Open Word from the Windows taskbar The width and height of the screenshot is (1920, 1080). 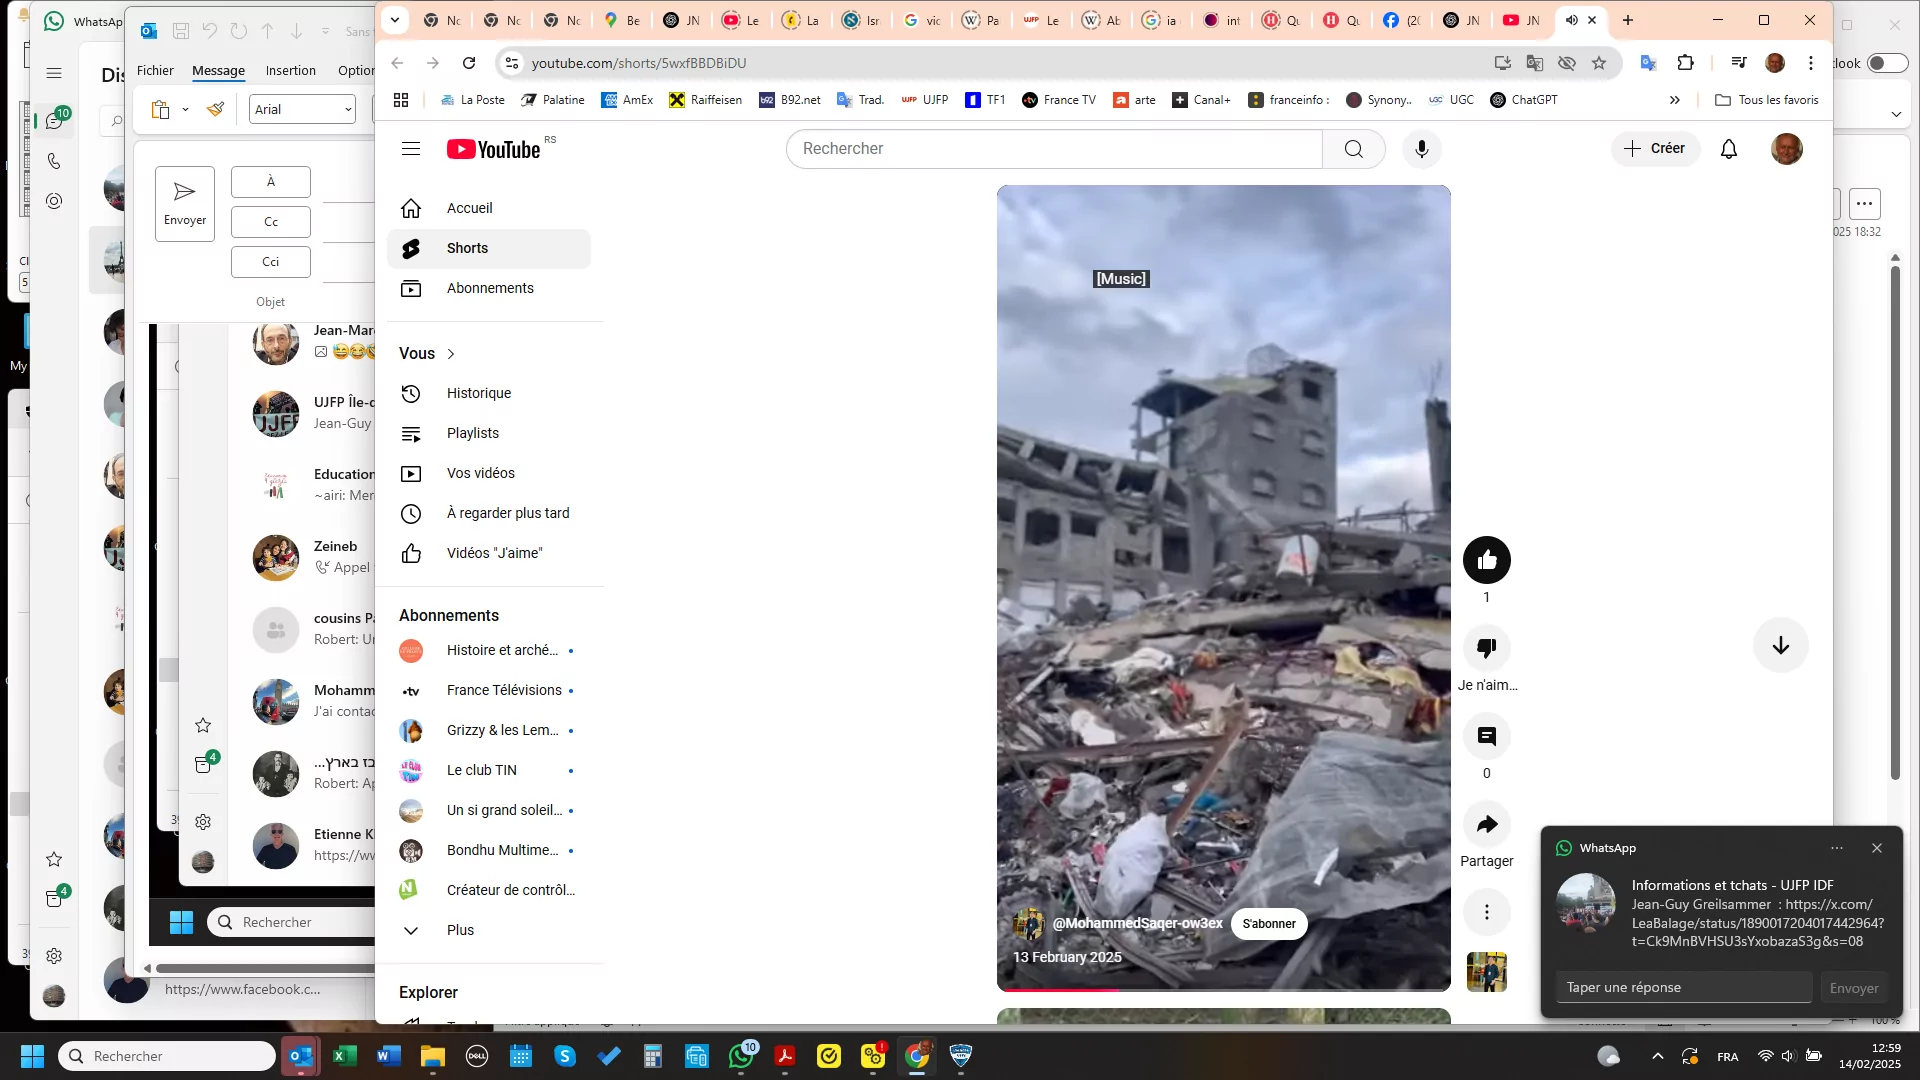point(389,1056)
